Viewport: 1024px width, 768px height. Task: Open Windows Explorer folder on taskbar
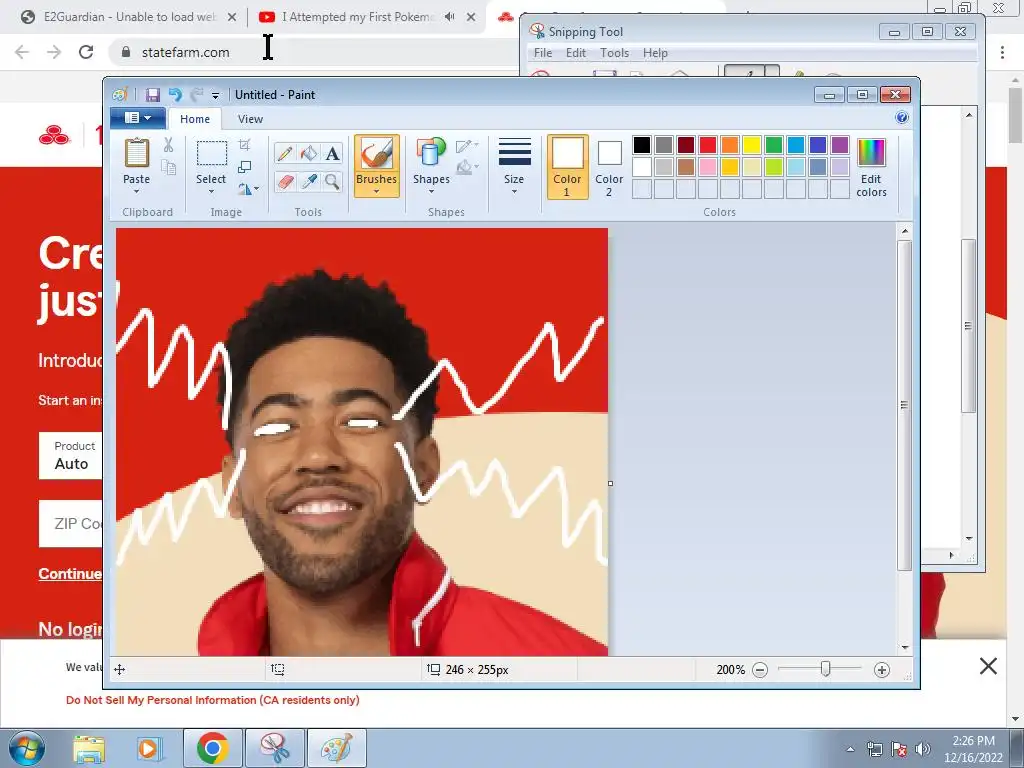coord(89,748)
